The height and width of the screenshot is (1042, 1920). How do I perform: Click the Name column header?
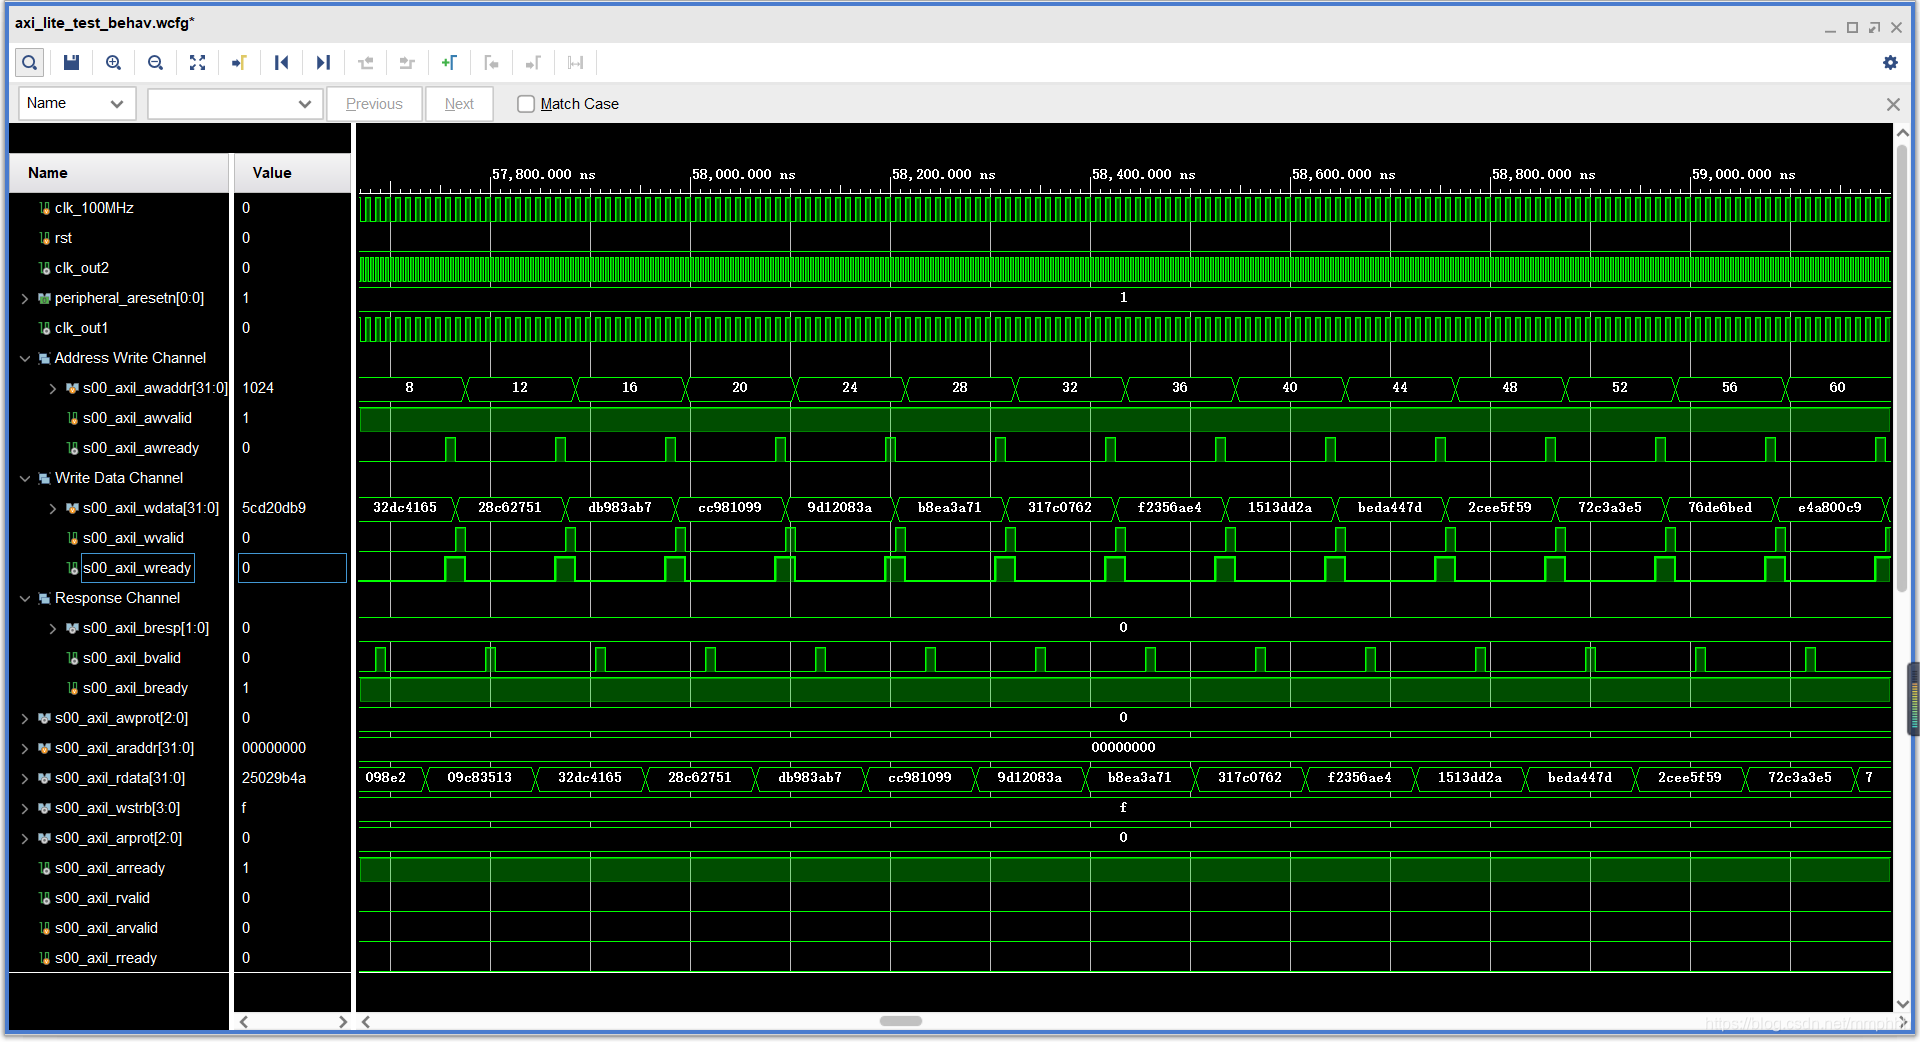click(x=119, y=173)
